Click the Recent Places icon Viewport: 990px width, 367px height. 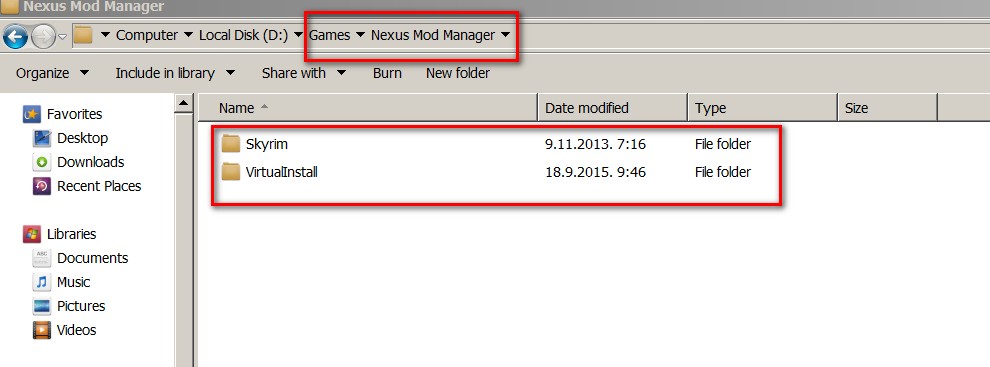pos(42,186)
